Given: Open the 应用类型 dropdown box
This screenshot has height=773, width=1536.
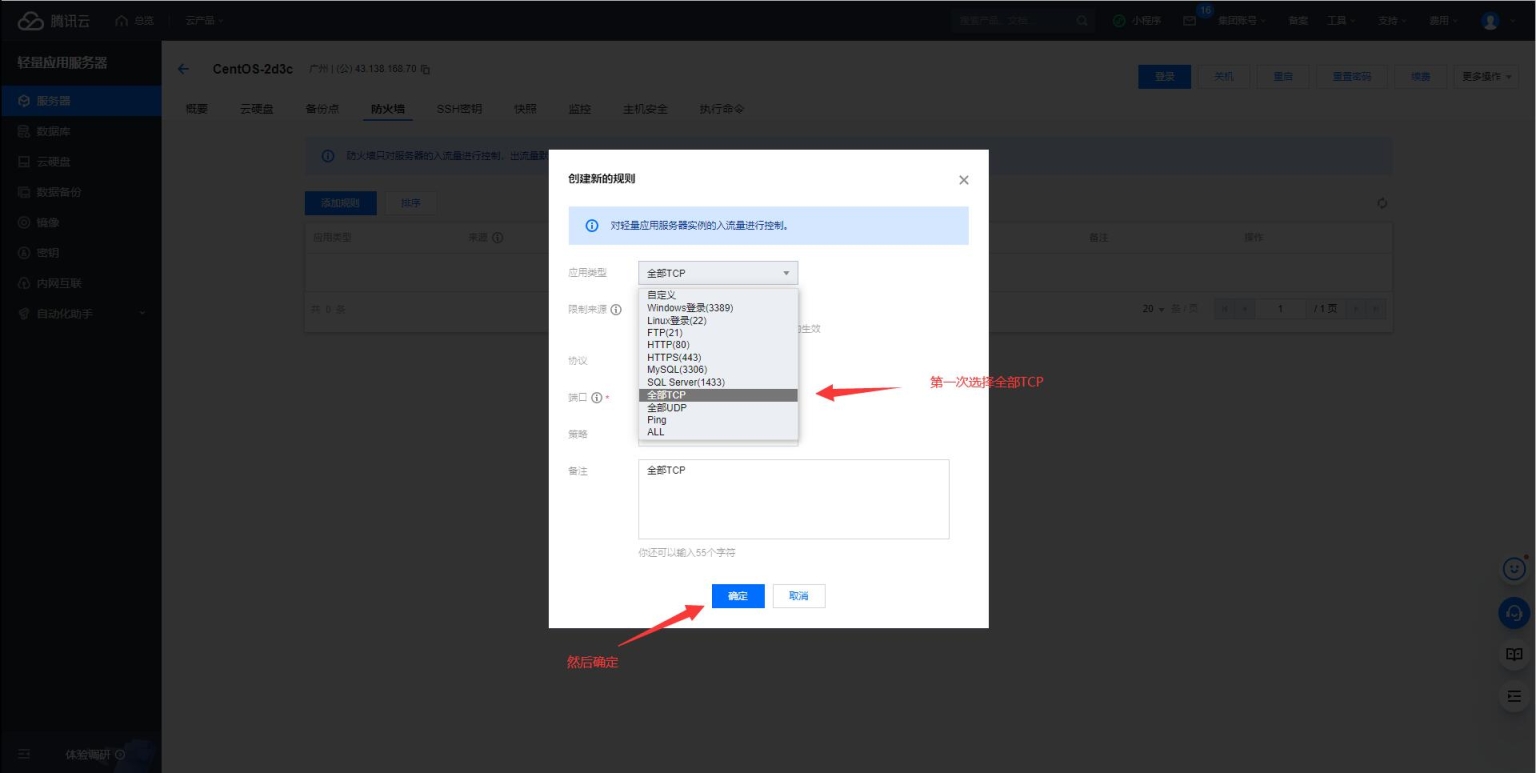Looking at the screenshot, I should 718,273.
